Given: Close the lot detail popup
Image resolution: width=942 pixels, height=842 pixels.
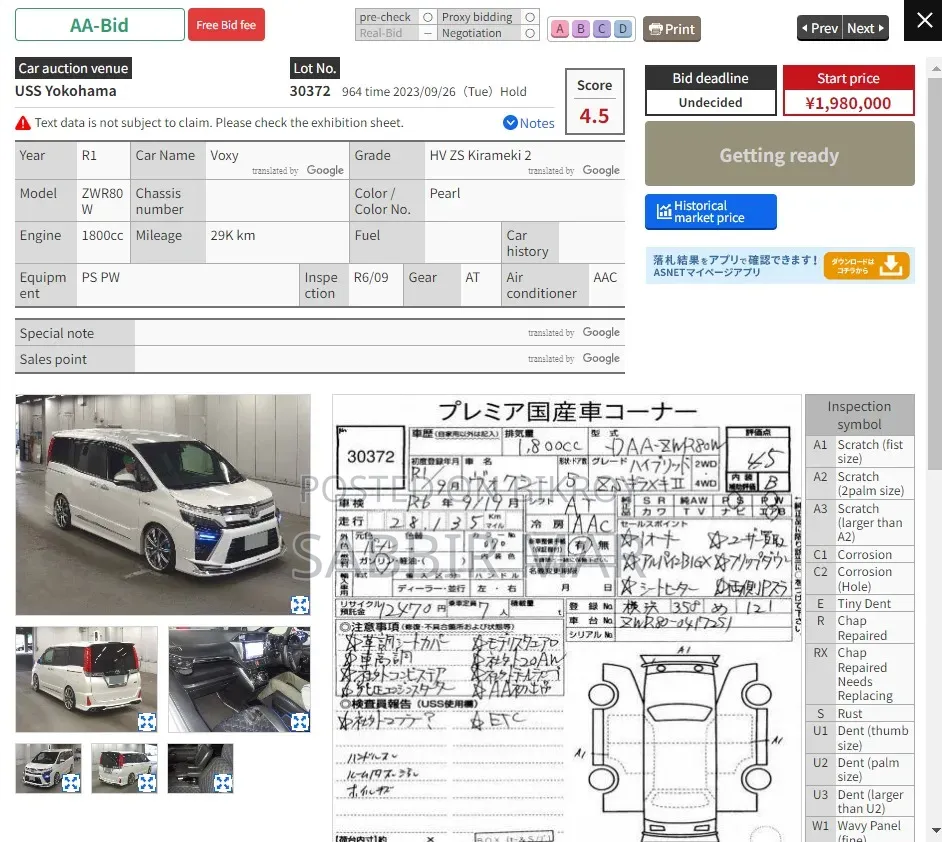Looking at the screenshot, I should [923, 20].
